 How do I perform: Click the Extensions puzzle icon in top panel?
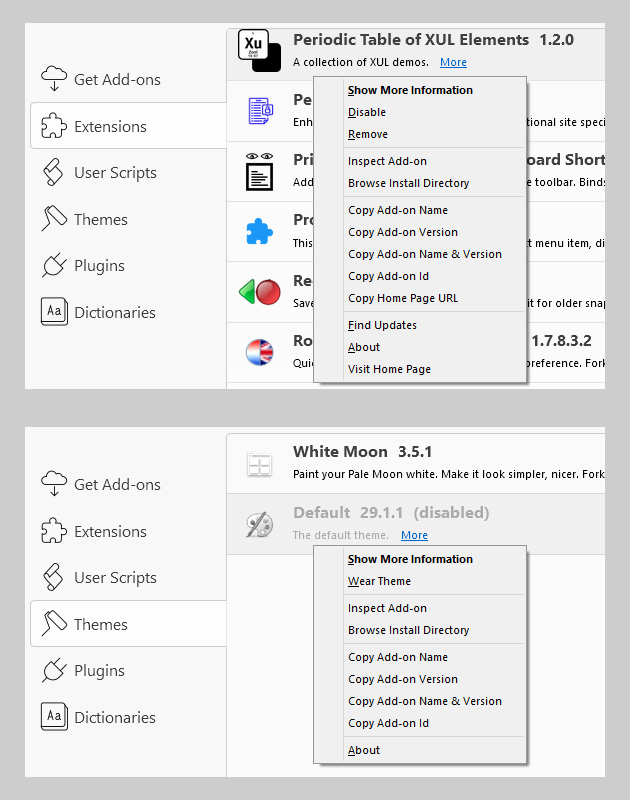(54, 126)
